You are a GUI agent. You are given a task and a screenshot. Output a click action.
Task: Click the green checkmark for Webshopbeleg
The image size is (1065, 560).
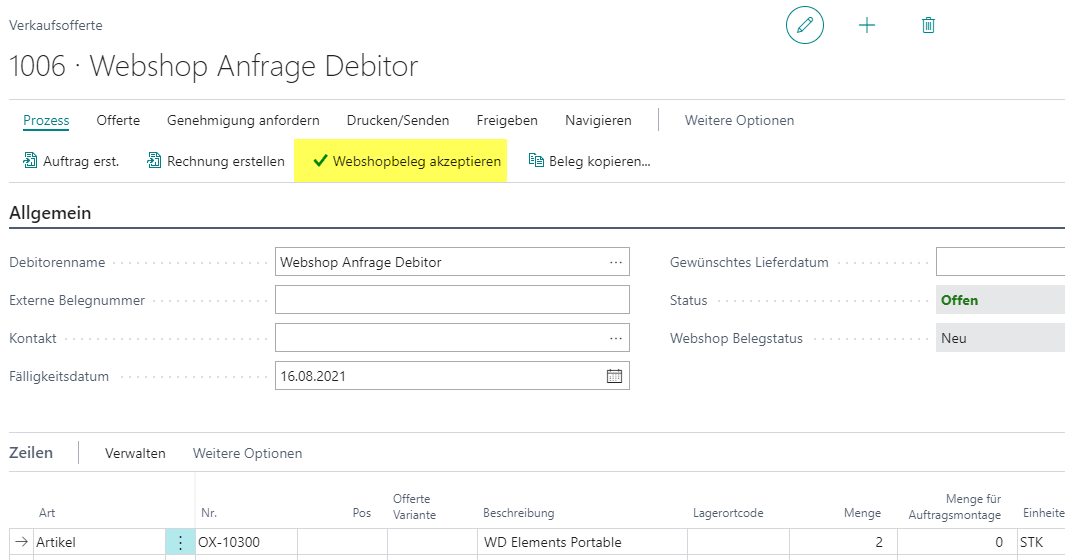coord(321,161)
